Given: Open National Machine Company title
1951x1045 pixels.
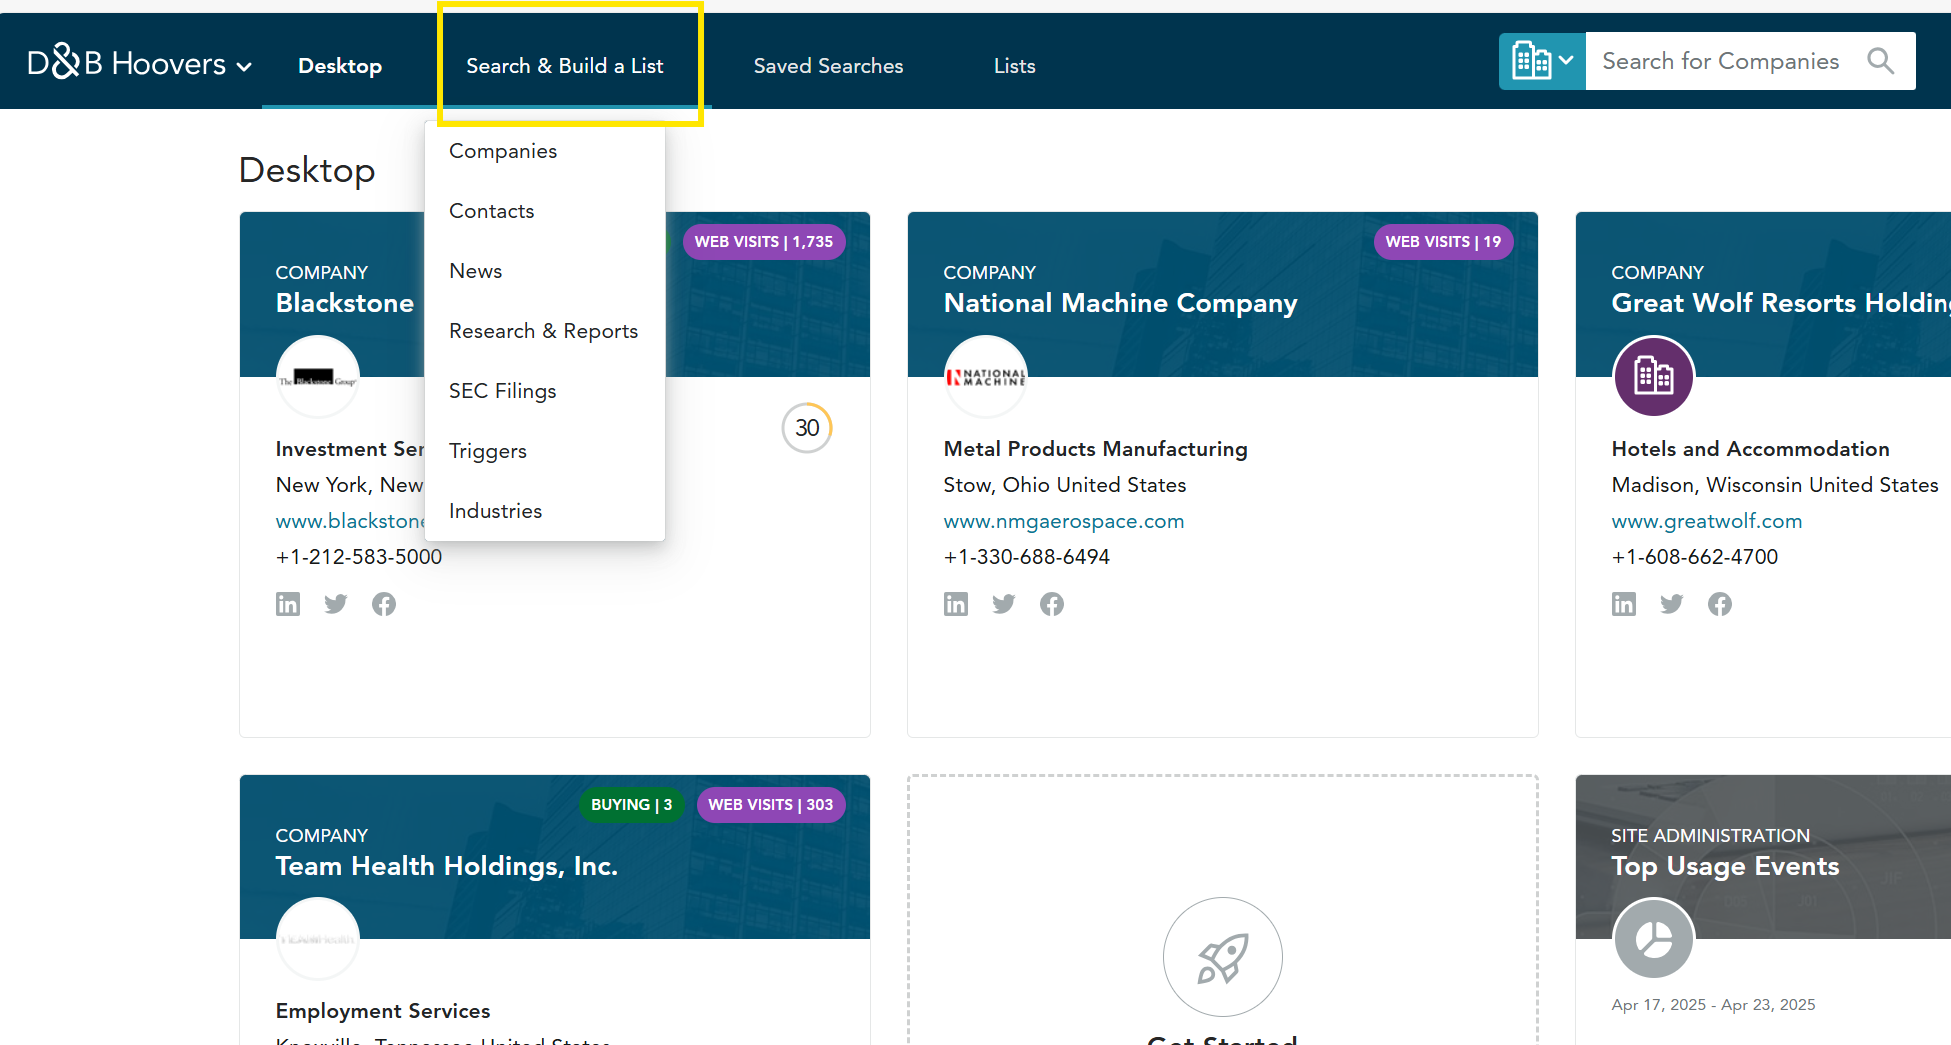Looking at the screenshot, I should tap(1121, 303).
